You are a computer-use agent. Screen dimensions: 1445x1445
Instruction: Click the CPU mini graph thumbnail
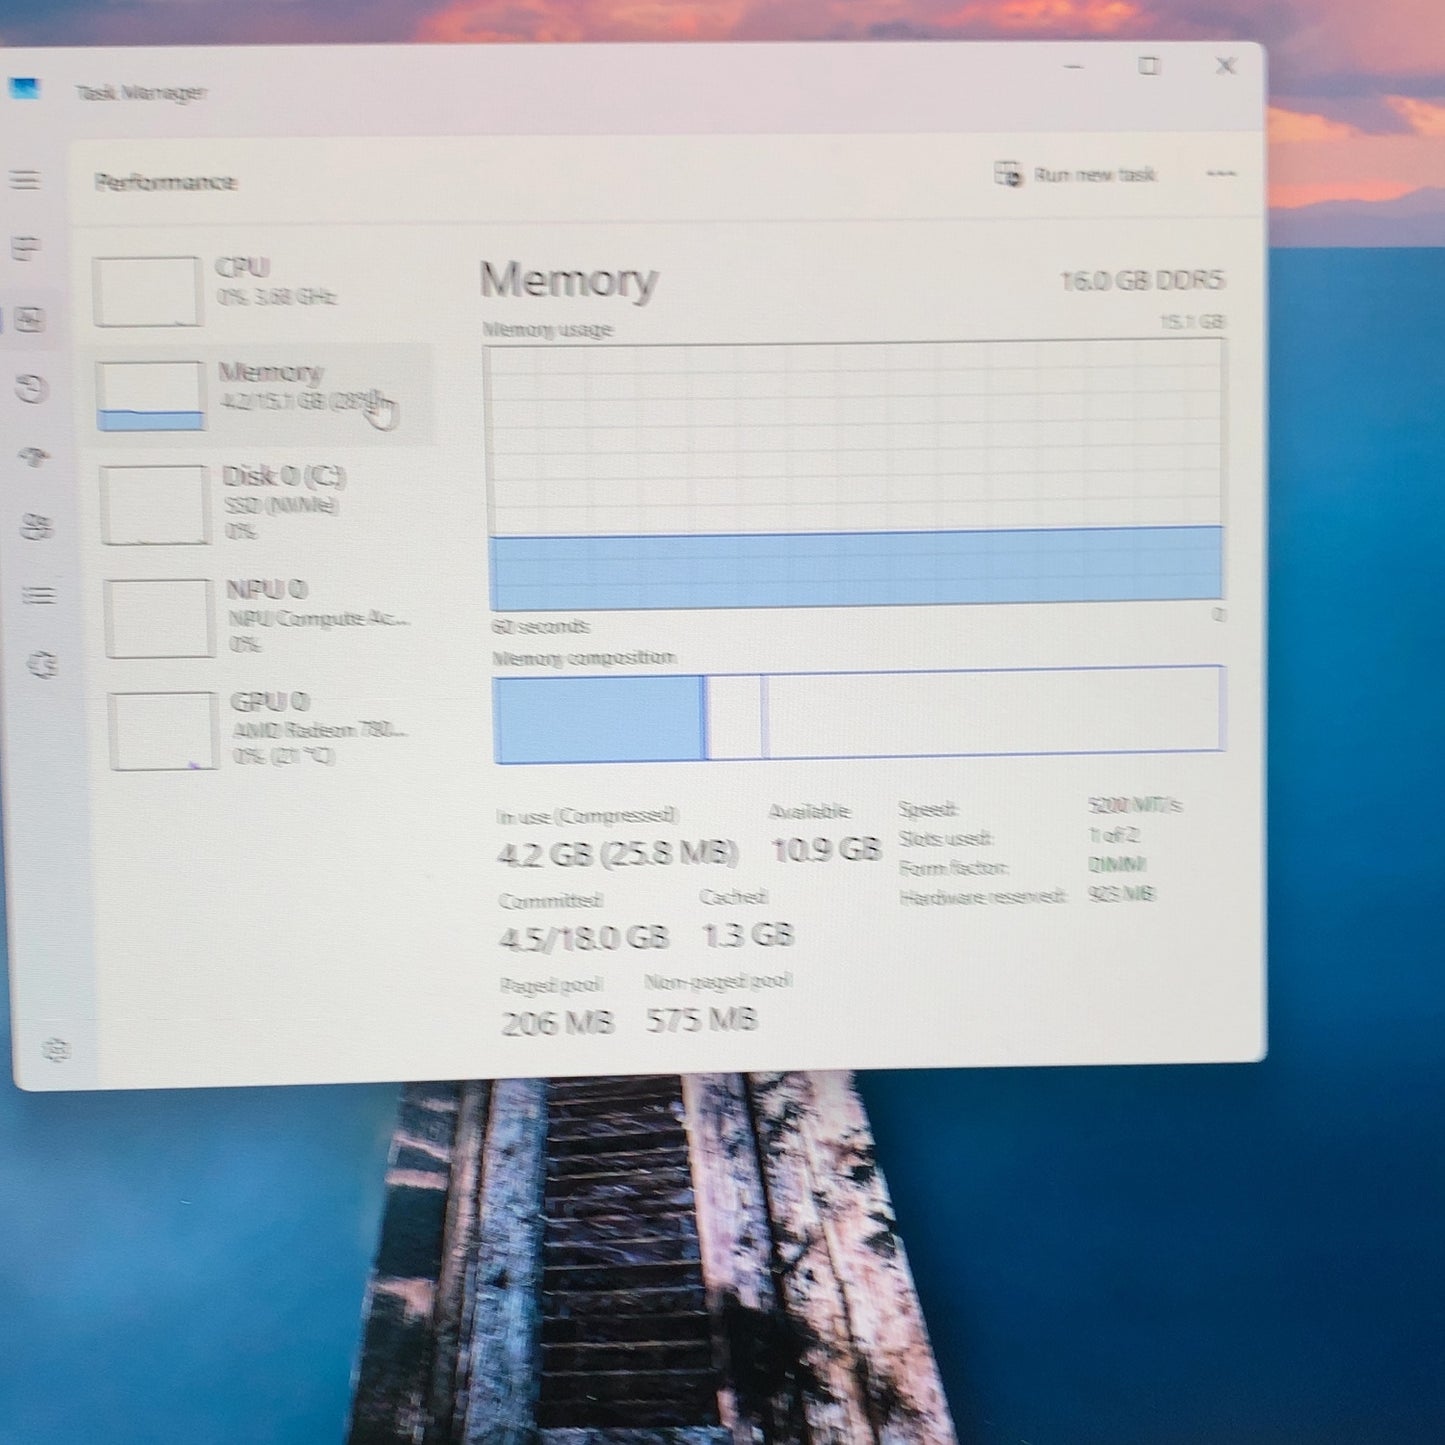pyautogui.click(x=148, y=291)
